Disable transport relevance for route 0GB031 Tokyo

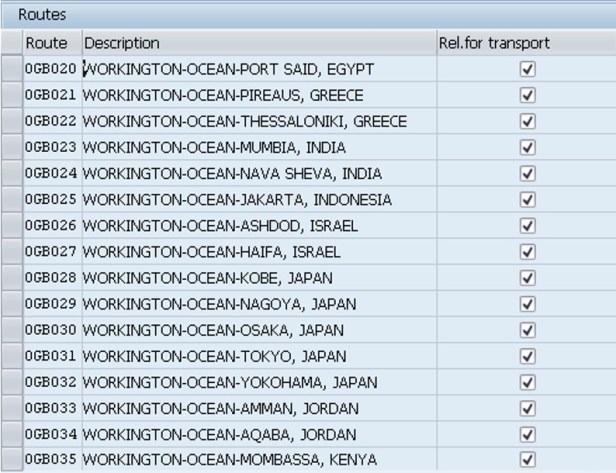point(528,356)
